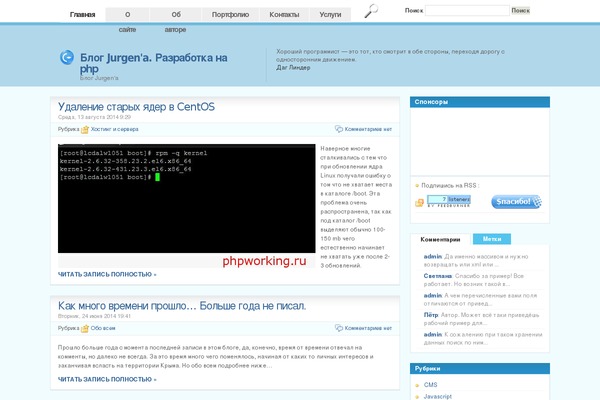Click the comment bubble icon on CentOS post

pos(339,129)
